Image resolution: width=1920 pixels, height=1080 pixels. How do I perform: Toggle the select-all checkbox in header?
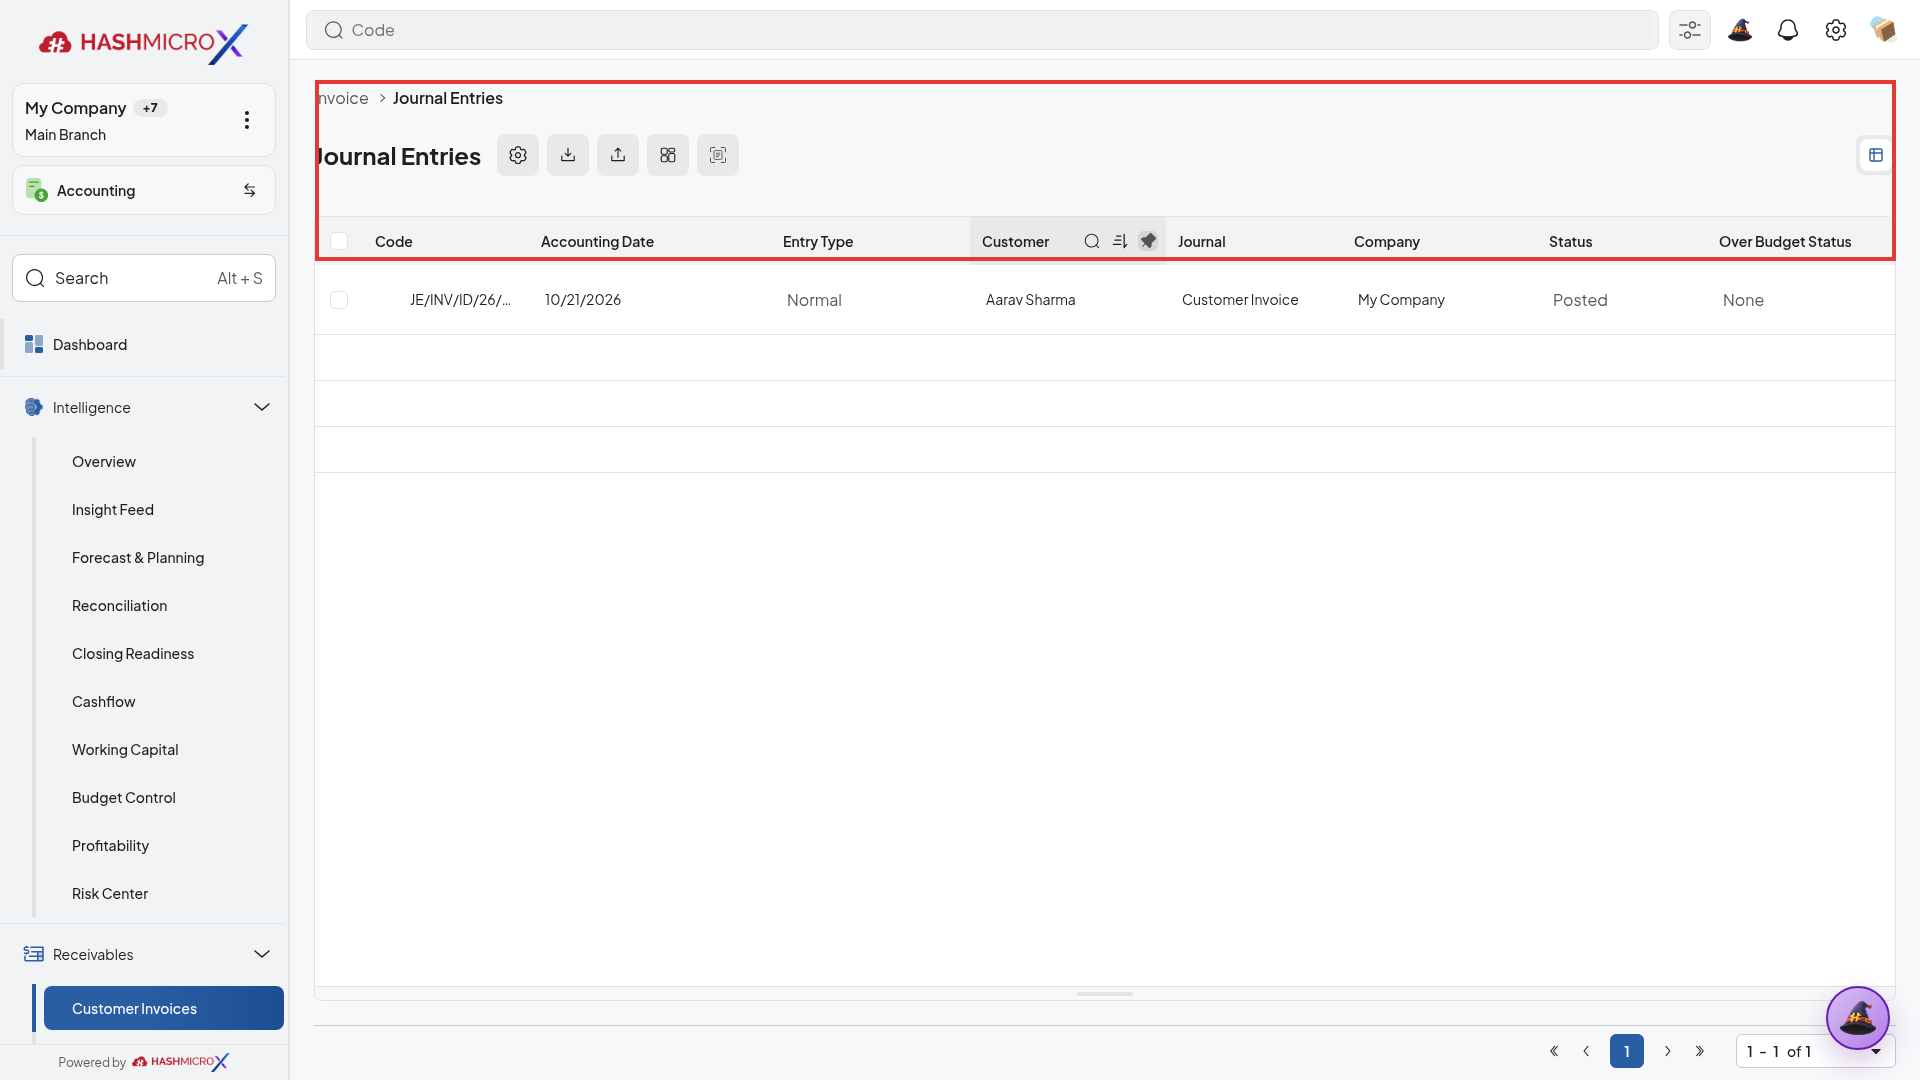coord(339,241)
